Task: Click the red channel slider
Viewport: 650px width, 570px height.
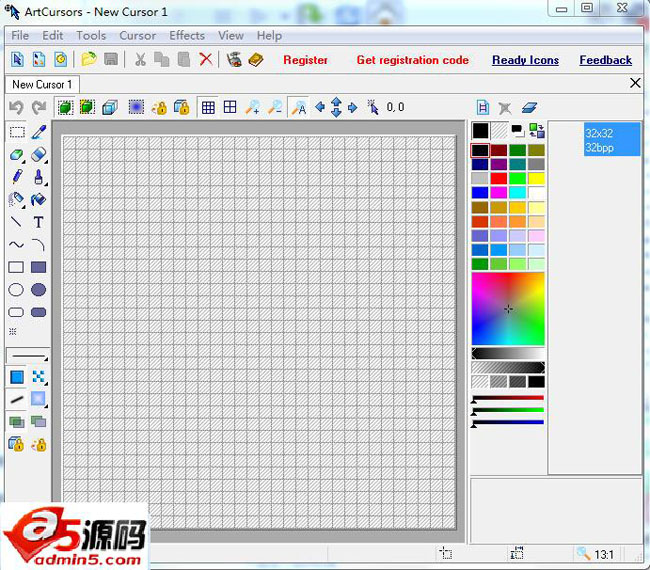Action: coord(508,399)
